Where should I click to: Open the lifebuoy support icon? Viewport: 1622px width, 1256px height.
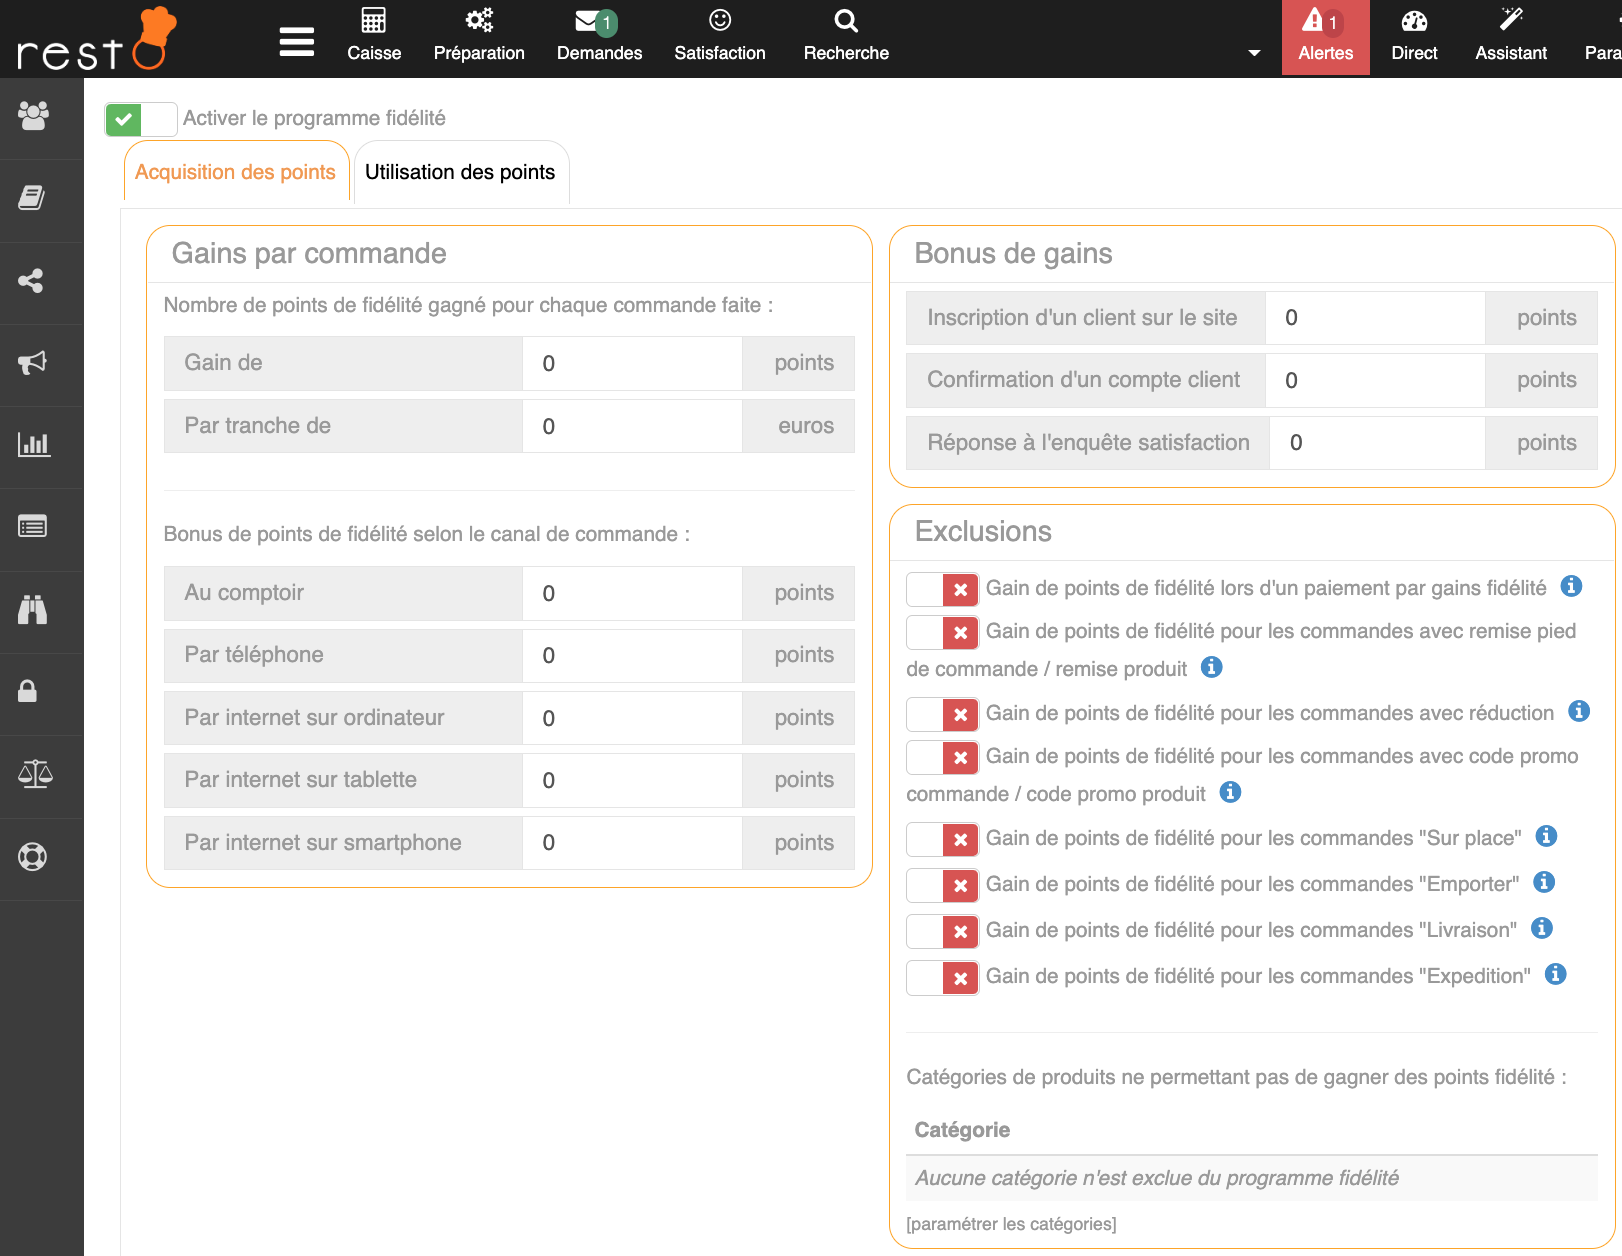(x=33, y=857)
